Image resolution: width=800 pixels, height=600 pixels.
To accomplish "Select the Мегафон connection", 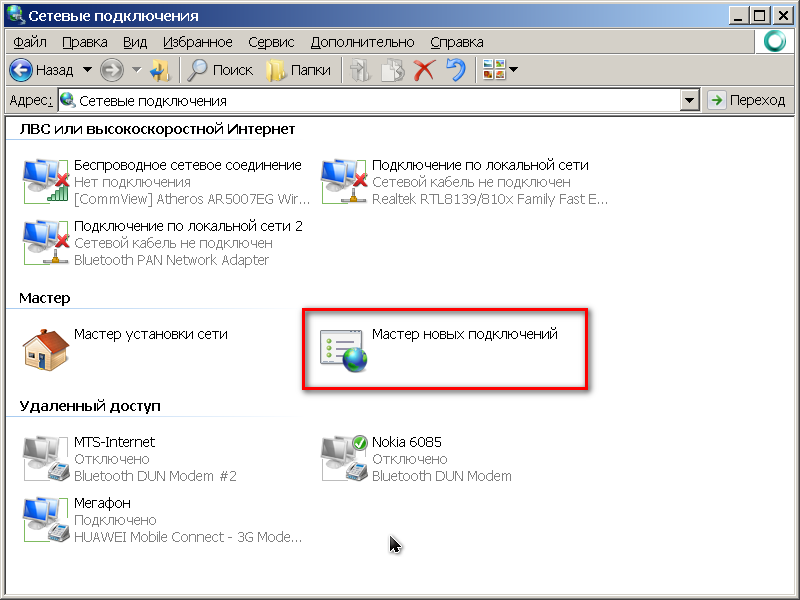I will pyautogui.click(x=46, y=519).
